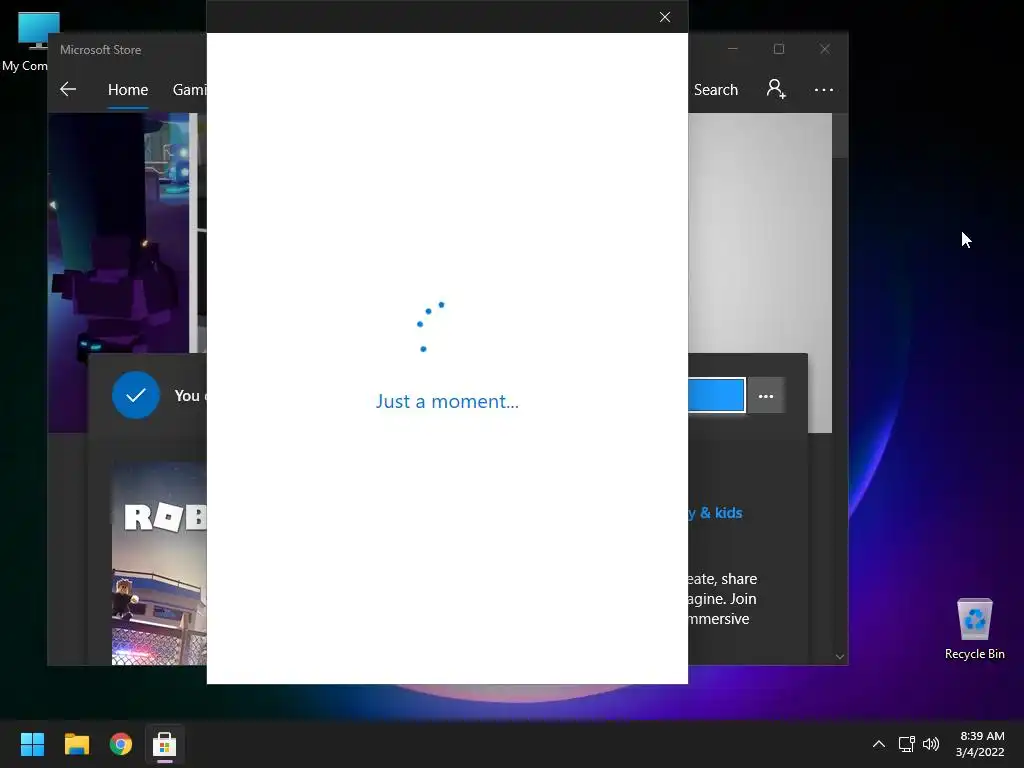This screenshot has height=768, width=1024.
Task: Click the Store scrollbar down arrow
Action: 840,656
